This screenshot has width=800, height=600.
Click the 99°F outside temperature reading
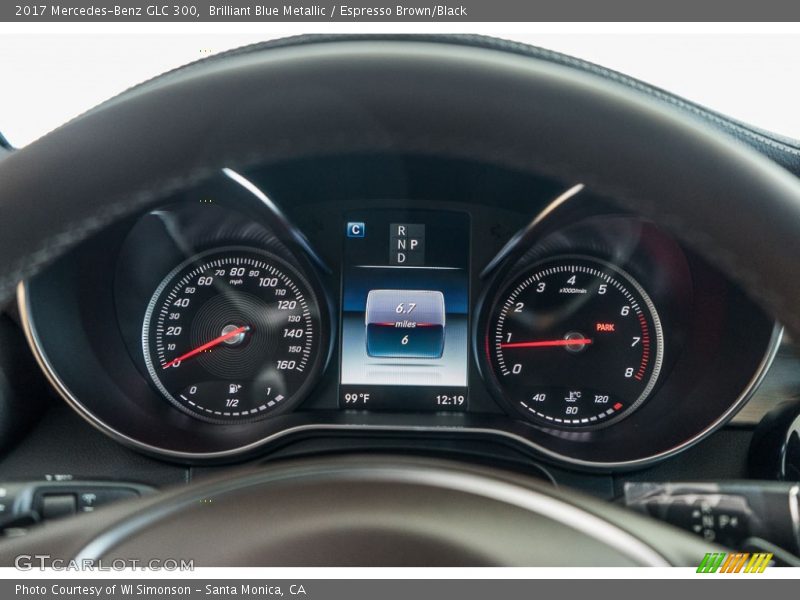point(357,398)
